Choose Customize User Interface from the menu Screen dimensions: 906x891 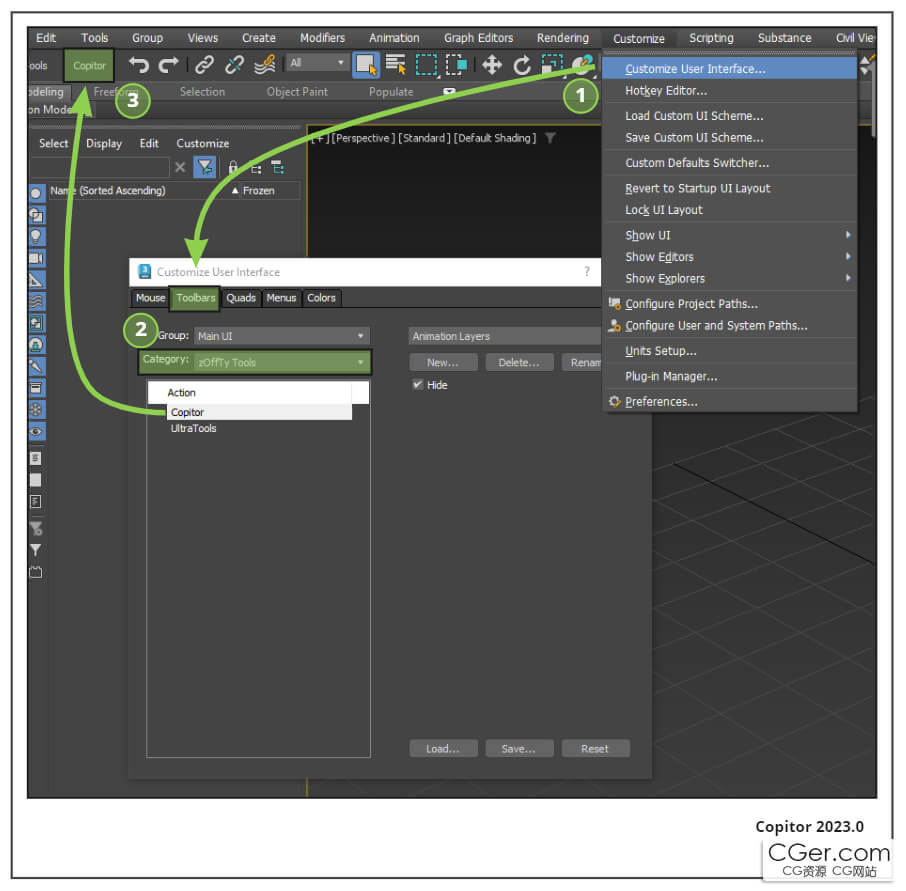[x=729, y=69]
